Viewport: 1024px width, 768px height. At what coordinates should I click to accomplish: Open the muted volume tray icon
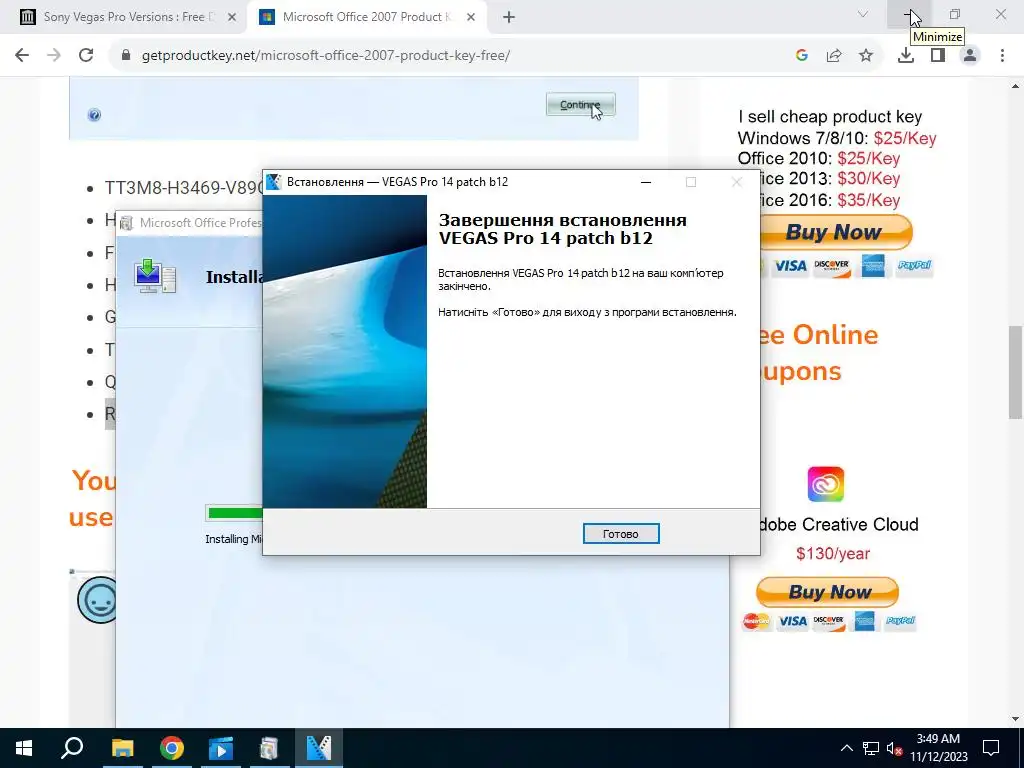pyautogui.click(x=894, y=748)
